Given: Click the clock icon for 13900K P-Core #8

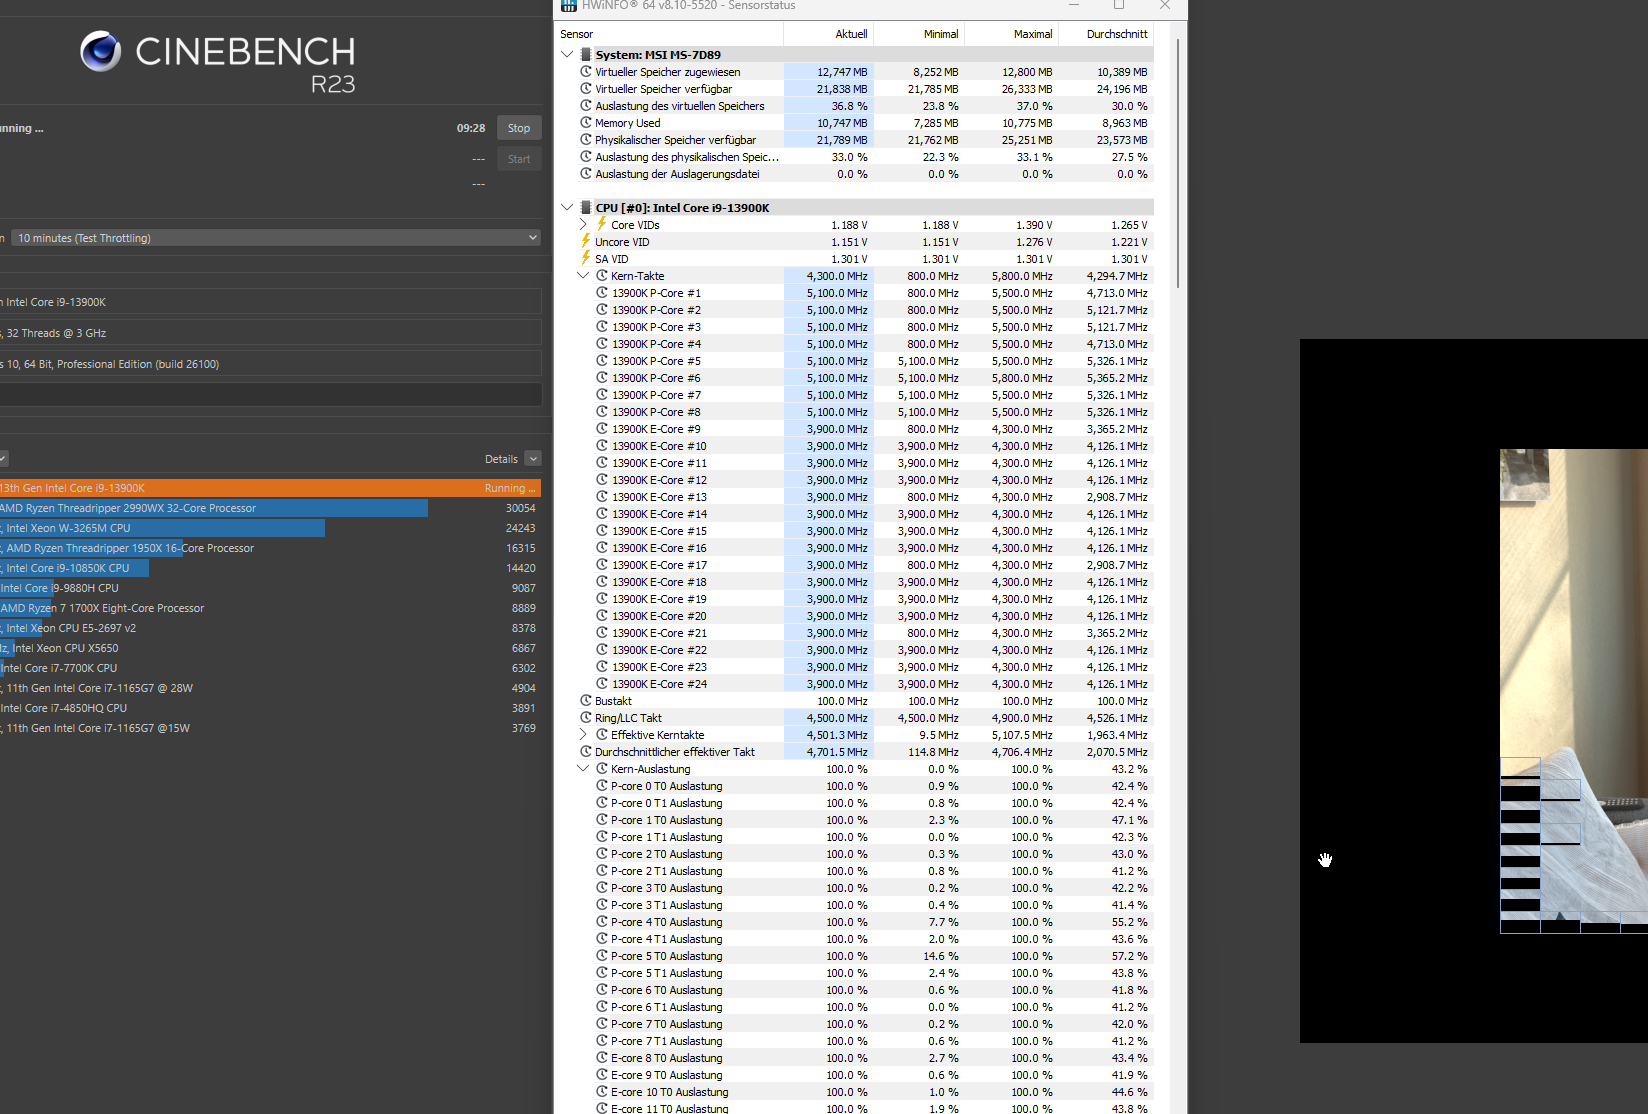Looking at the screenshot, I should tap(602, 412).
